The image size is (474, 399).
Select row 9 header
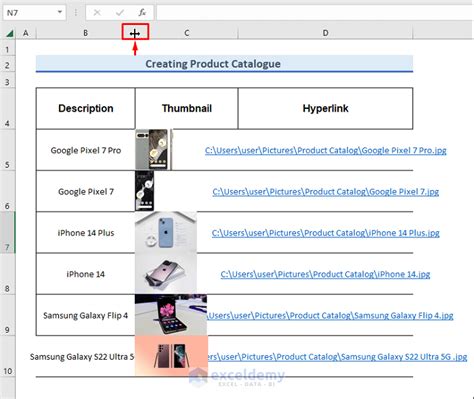[x=7, y=315]
